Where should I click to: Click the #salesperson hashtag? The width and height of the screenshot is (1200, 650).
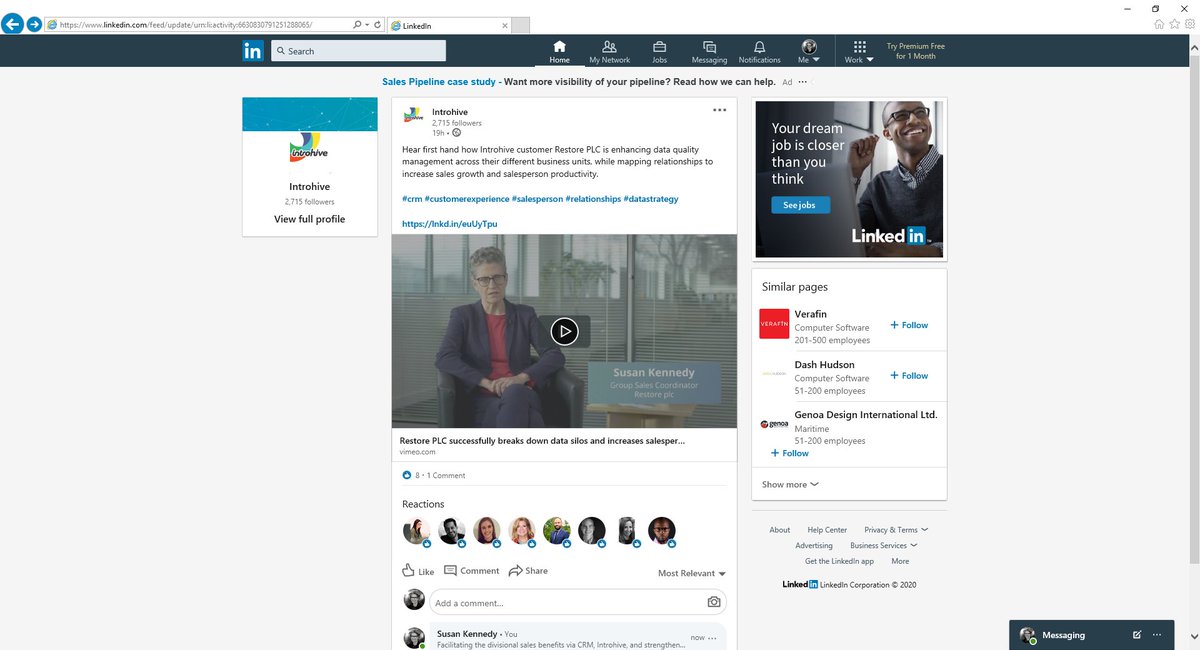click(x=537, y=199)
